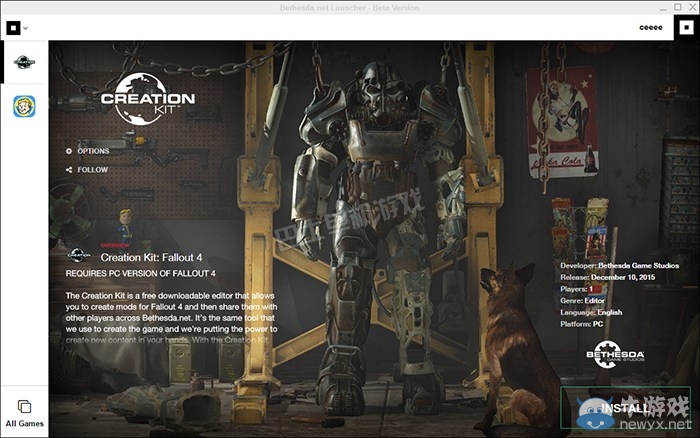Click the small Creation Kit icon beside title
The width and height of the screenshot is (700, 438).
click(79, 255)
